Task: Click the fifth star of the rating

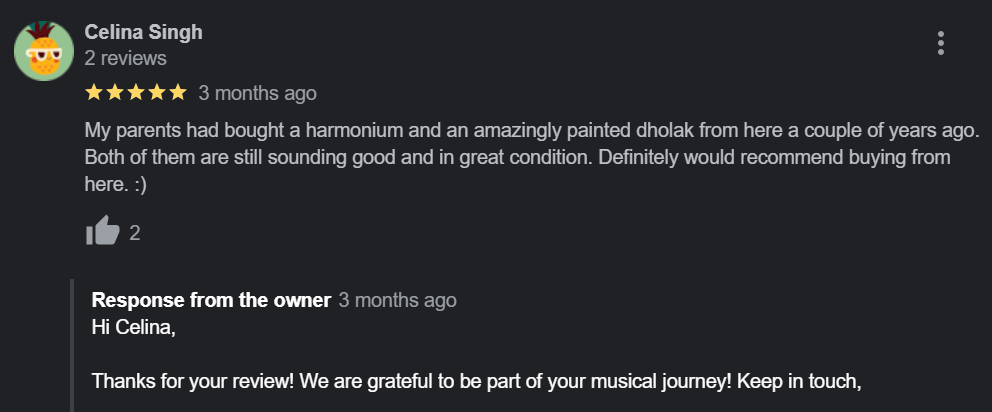Action: click(178, 93)
